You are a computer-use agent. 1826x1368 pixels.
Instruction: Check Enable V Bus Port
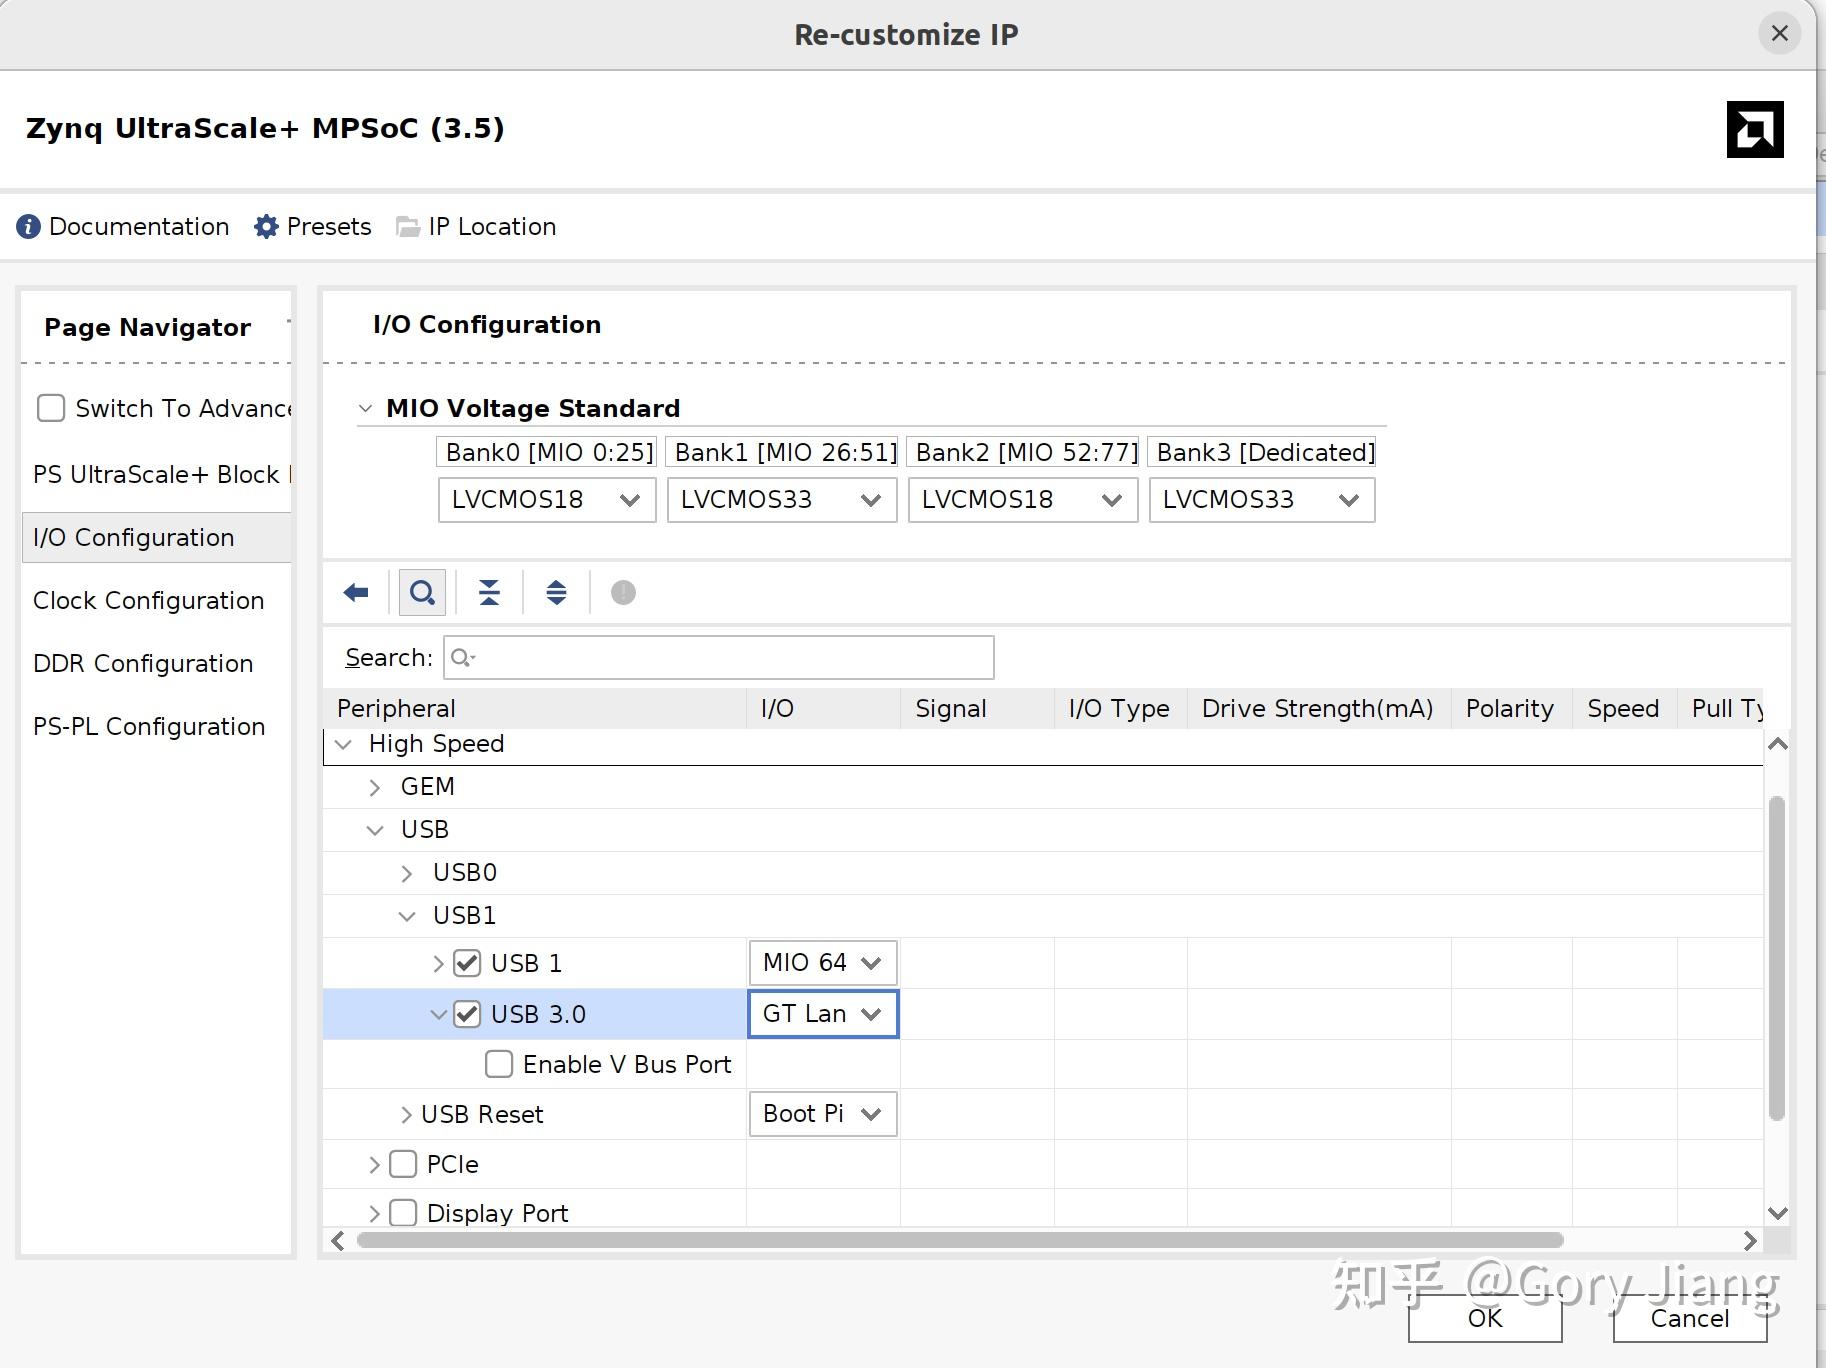point(498,1064)
